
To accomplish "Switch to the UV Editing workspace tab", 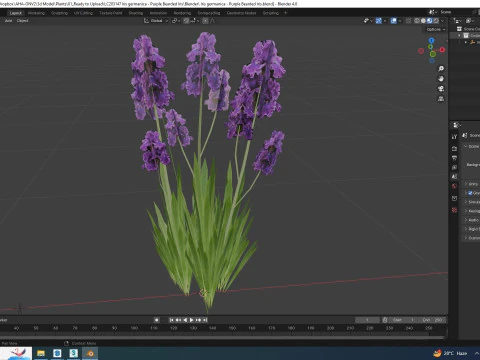I will click(x=83, y=13).
